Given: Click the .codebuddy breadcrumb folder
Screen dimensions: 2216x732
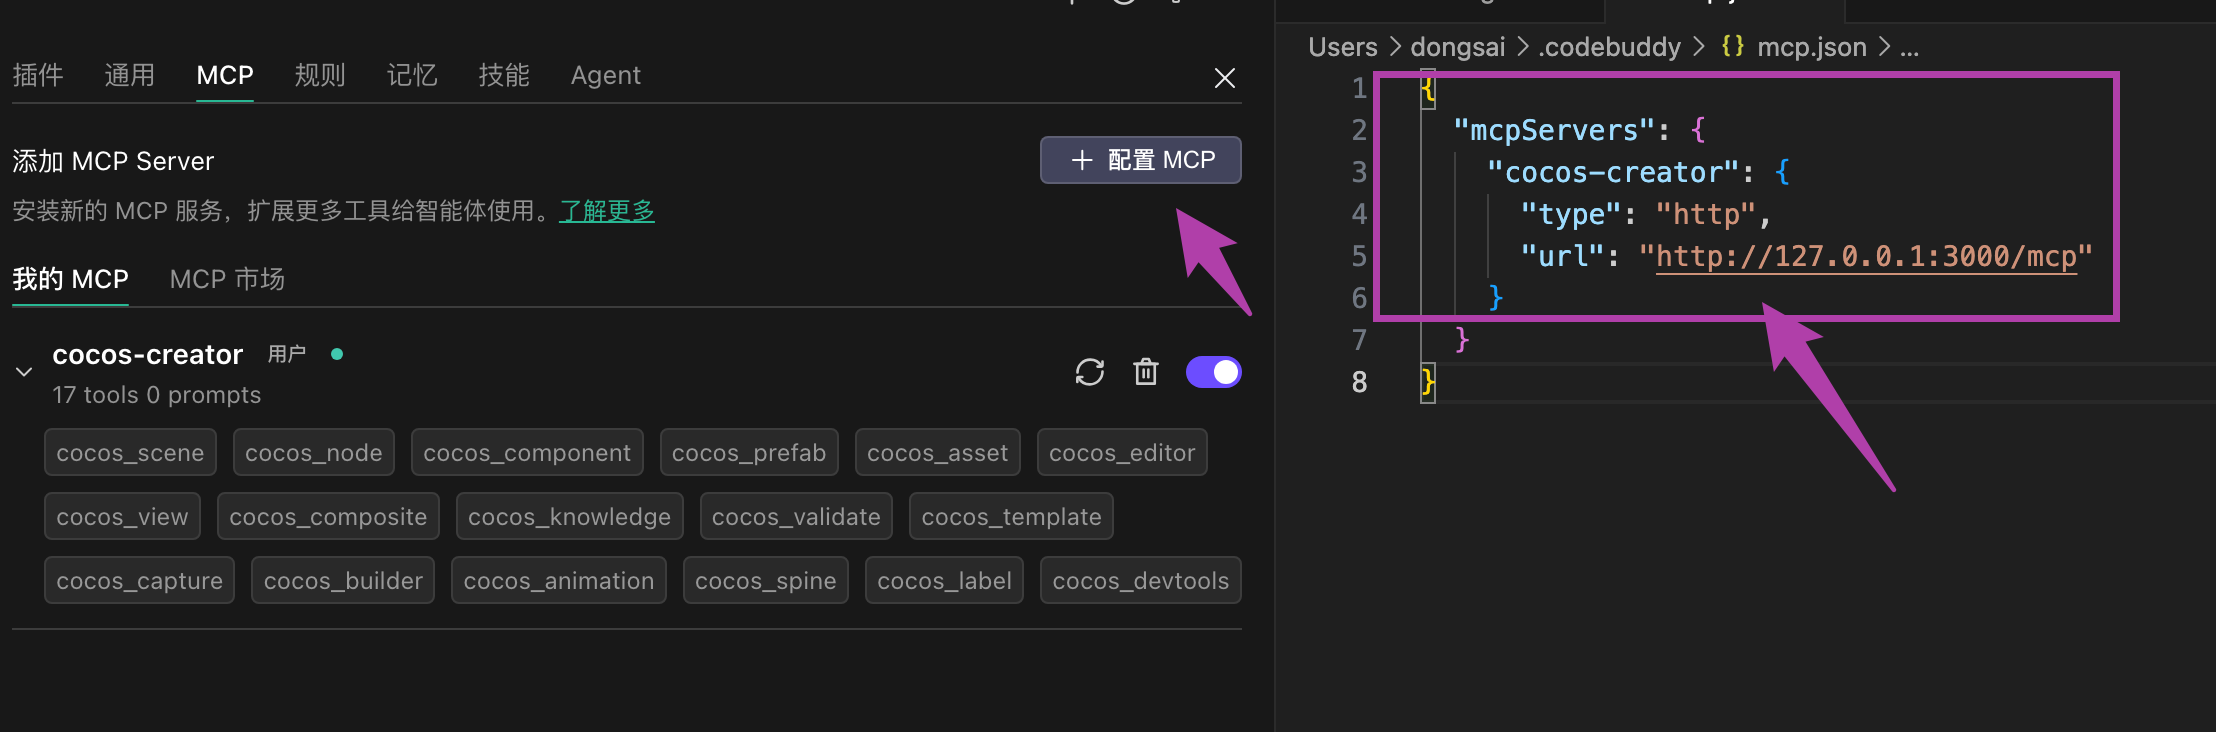Looking at the screenshot, I should click(x=1610, y=47).
